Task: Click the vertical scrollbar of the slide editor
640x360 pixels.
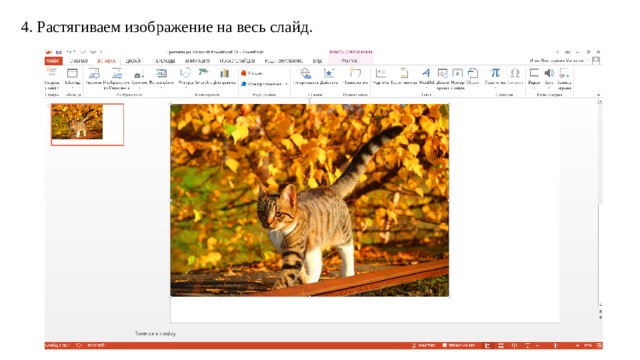Action: 600,204
